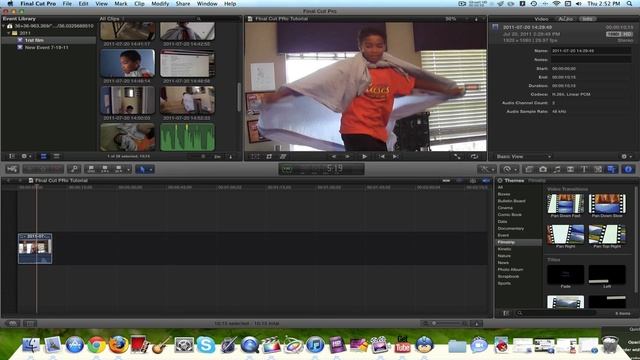Select Bulletin Board theme category
640x360 pixels.
pos(511,201)
